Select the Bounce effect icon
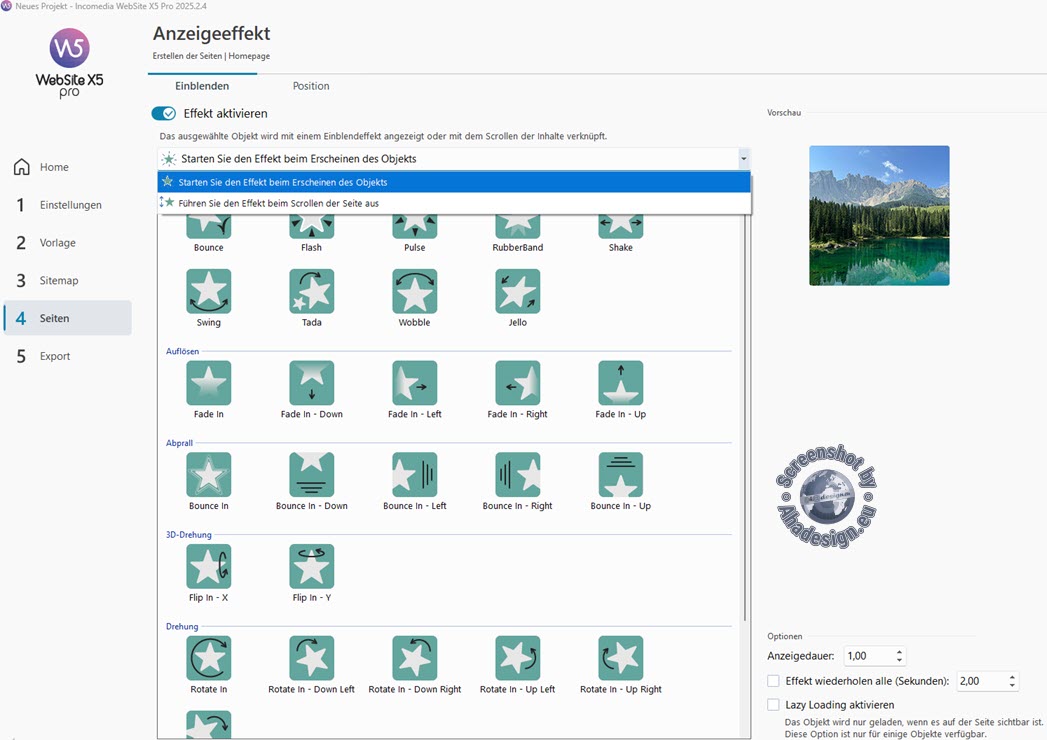1047x740 pixels. [x=208, y=227]
